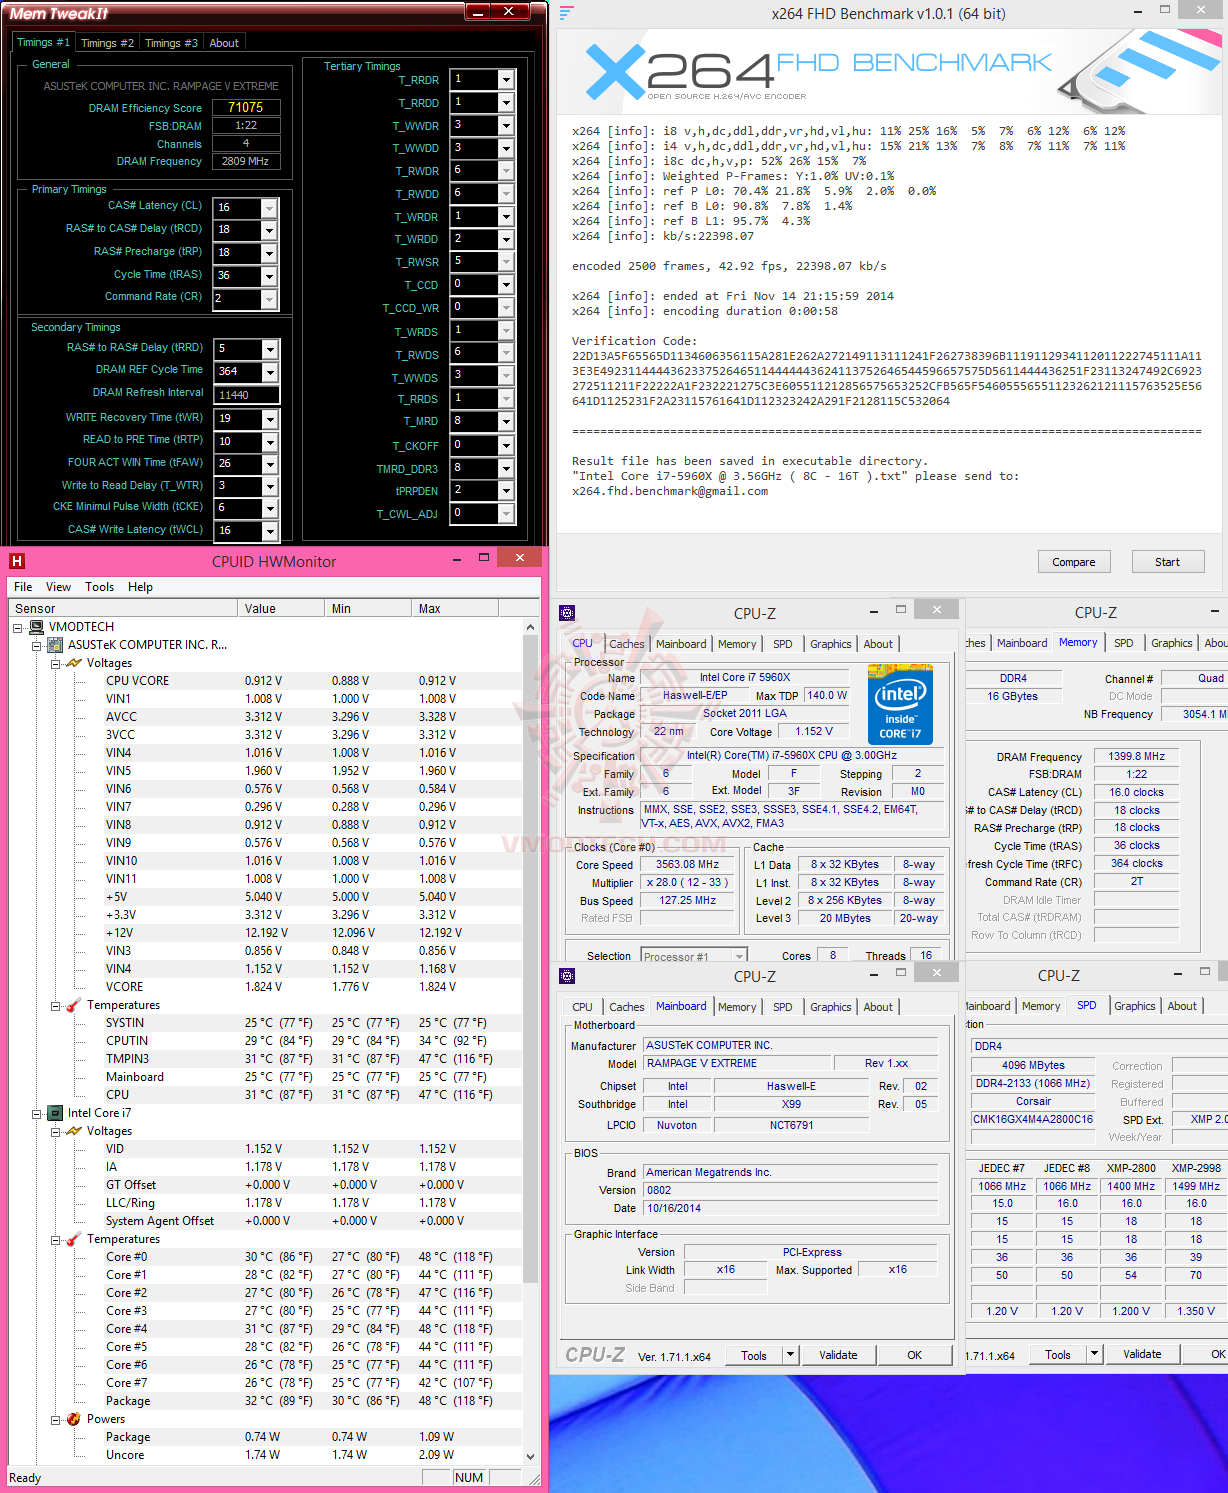
Task: Click the DRAM Efficiency Score value 71075
Action: pos(246,107)
